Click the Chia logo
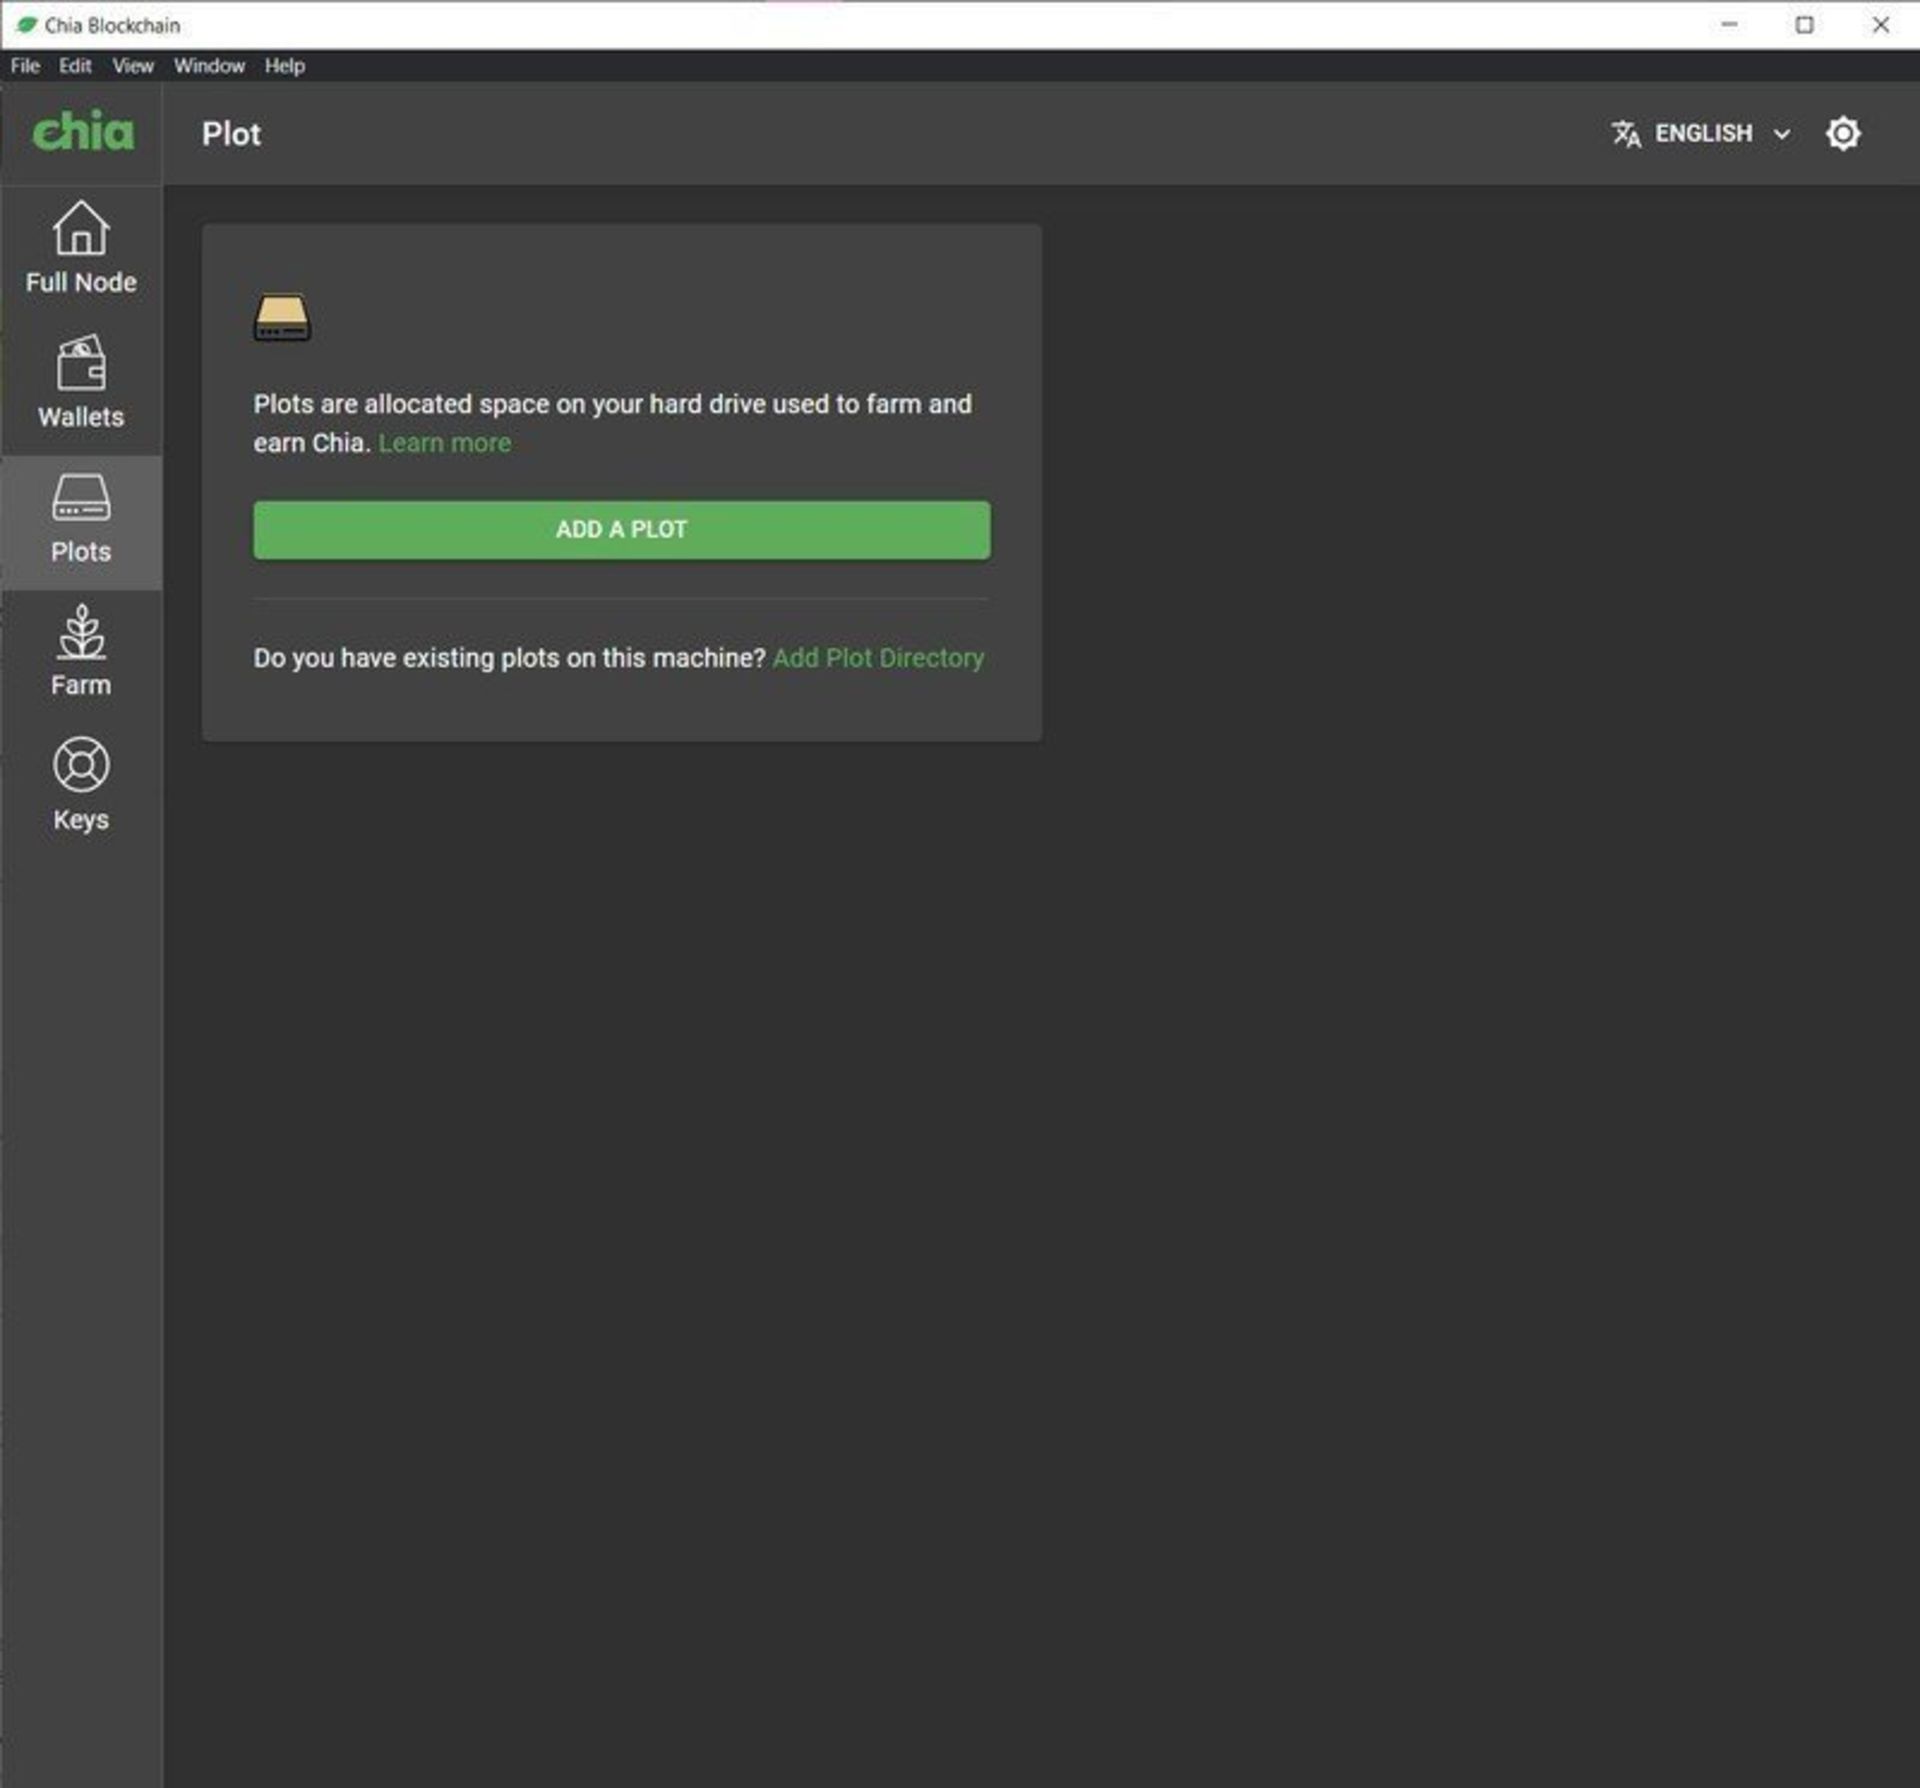 (x=82, y=132)
